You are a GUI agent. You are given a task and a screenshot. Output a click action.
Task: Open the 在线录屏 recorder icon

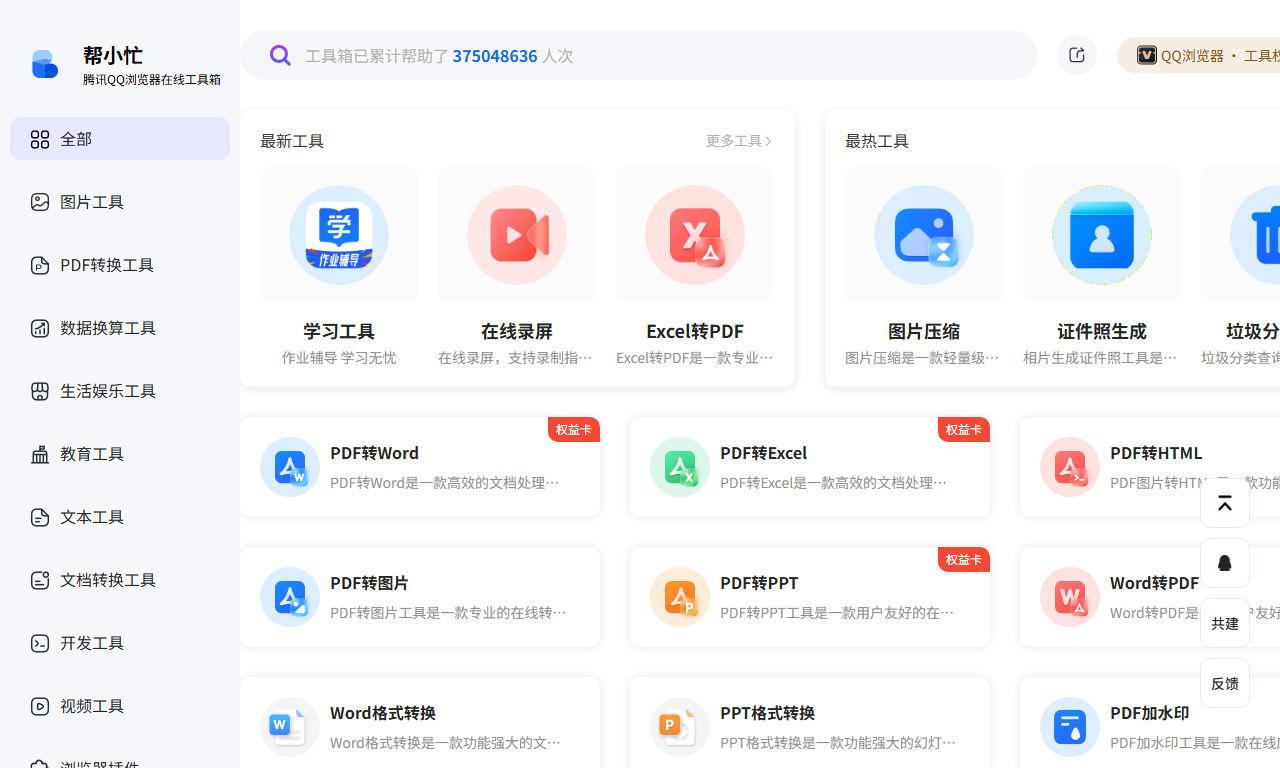517,235
